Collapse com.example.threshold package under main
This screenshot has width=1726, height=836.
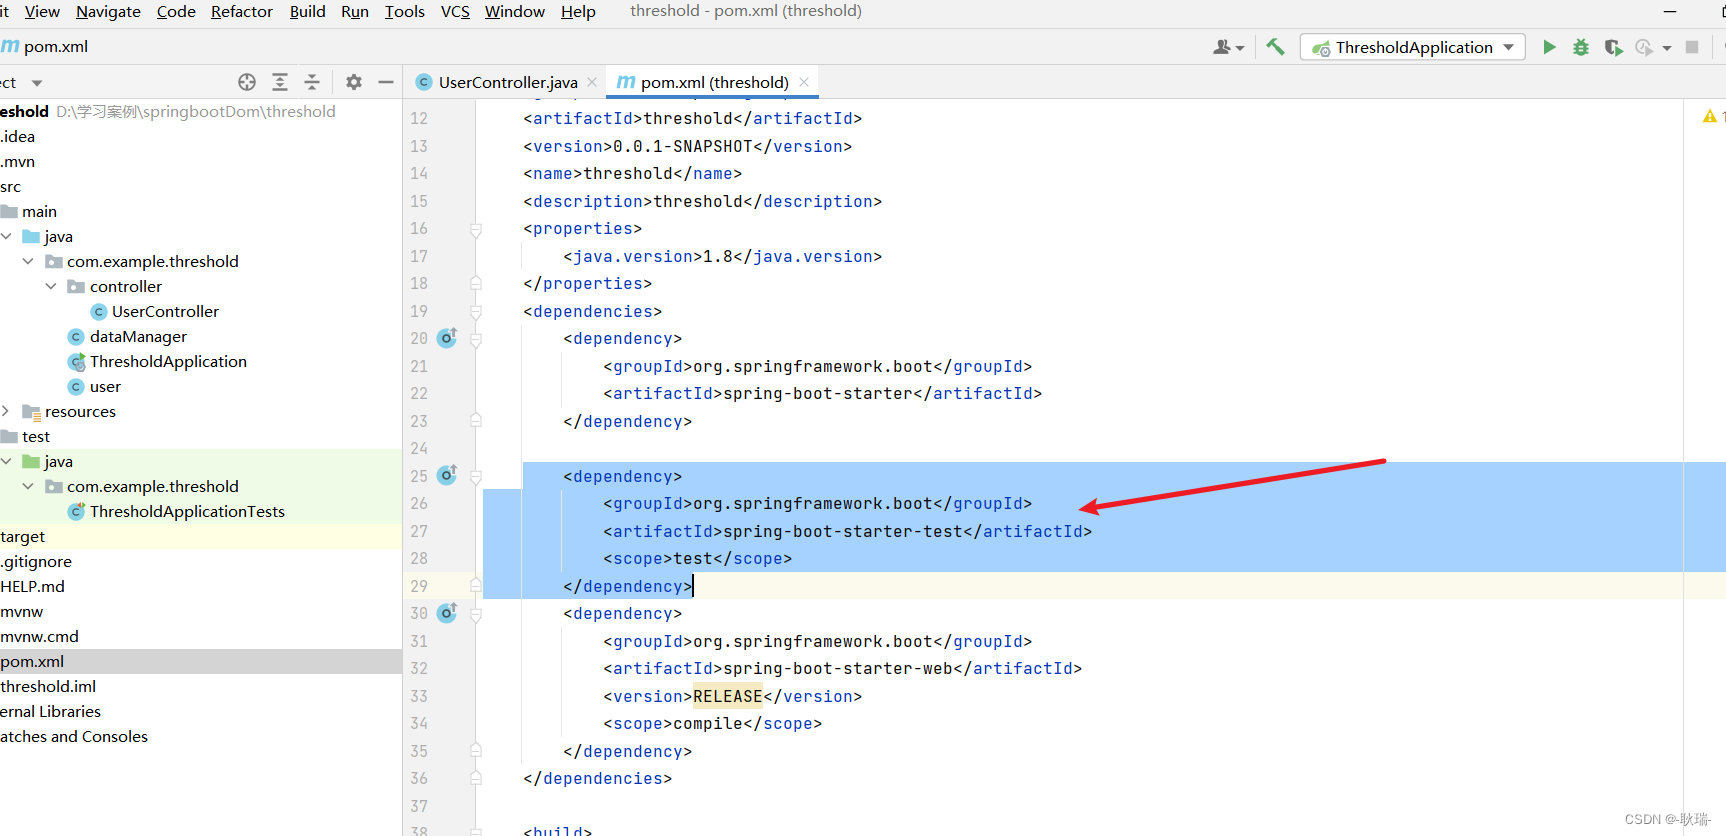[x=28, y=261]
